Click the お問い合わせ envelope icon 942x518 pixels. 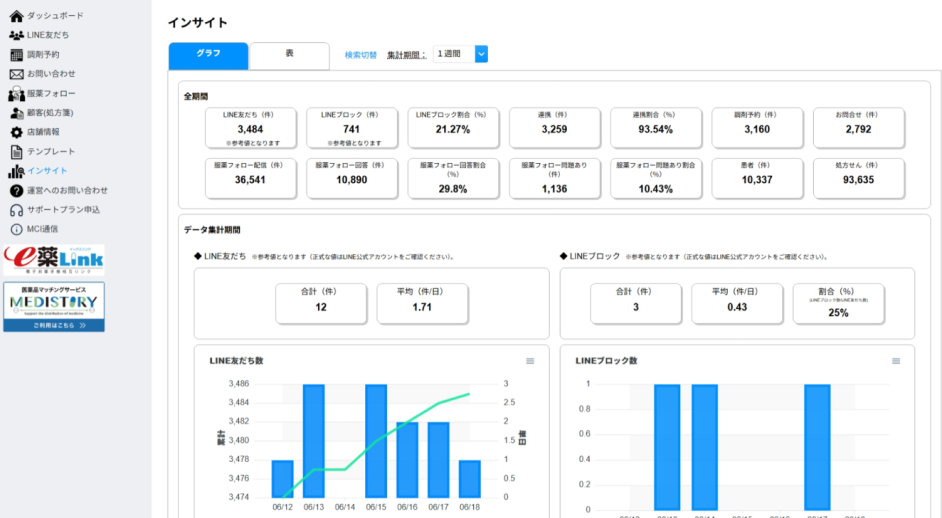(x=16, y=75)
